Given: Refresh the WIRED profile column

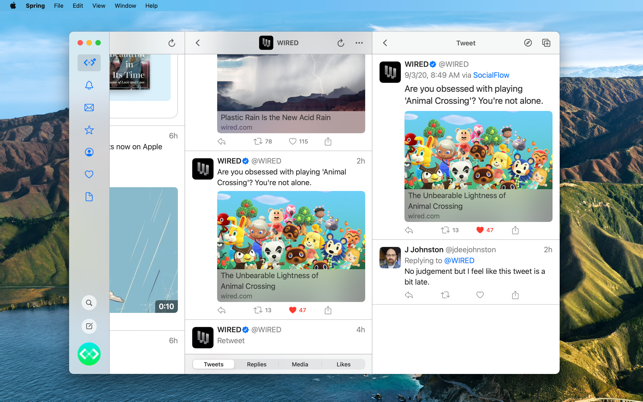Looking at the screenshot, I should coord(340,43).
